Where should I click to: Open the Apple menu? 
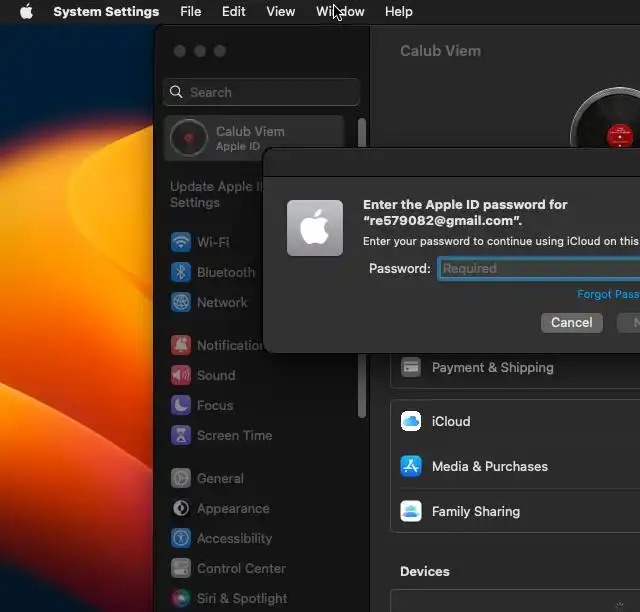[x=26, y=11]
